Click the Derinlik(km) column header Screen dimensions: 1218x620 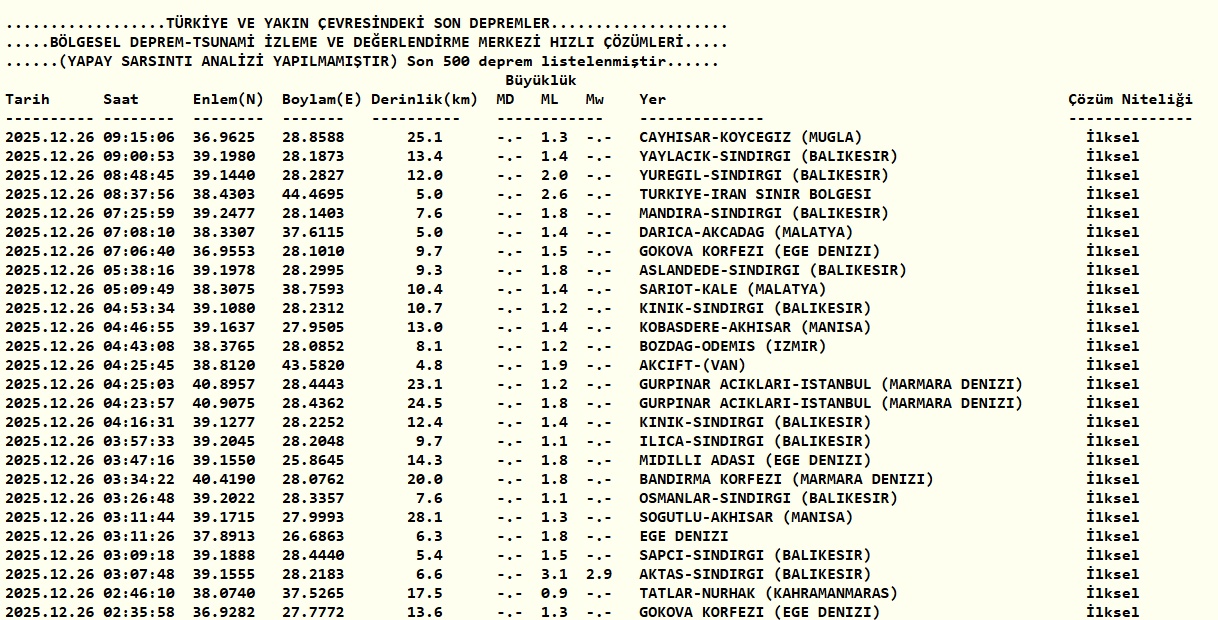pyautogui.click(x=424, y=99)
